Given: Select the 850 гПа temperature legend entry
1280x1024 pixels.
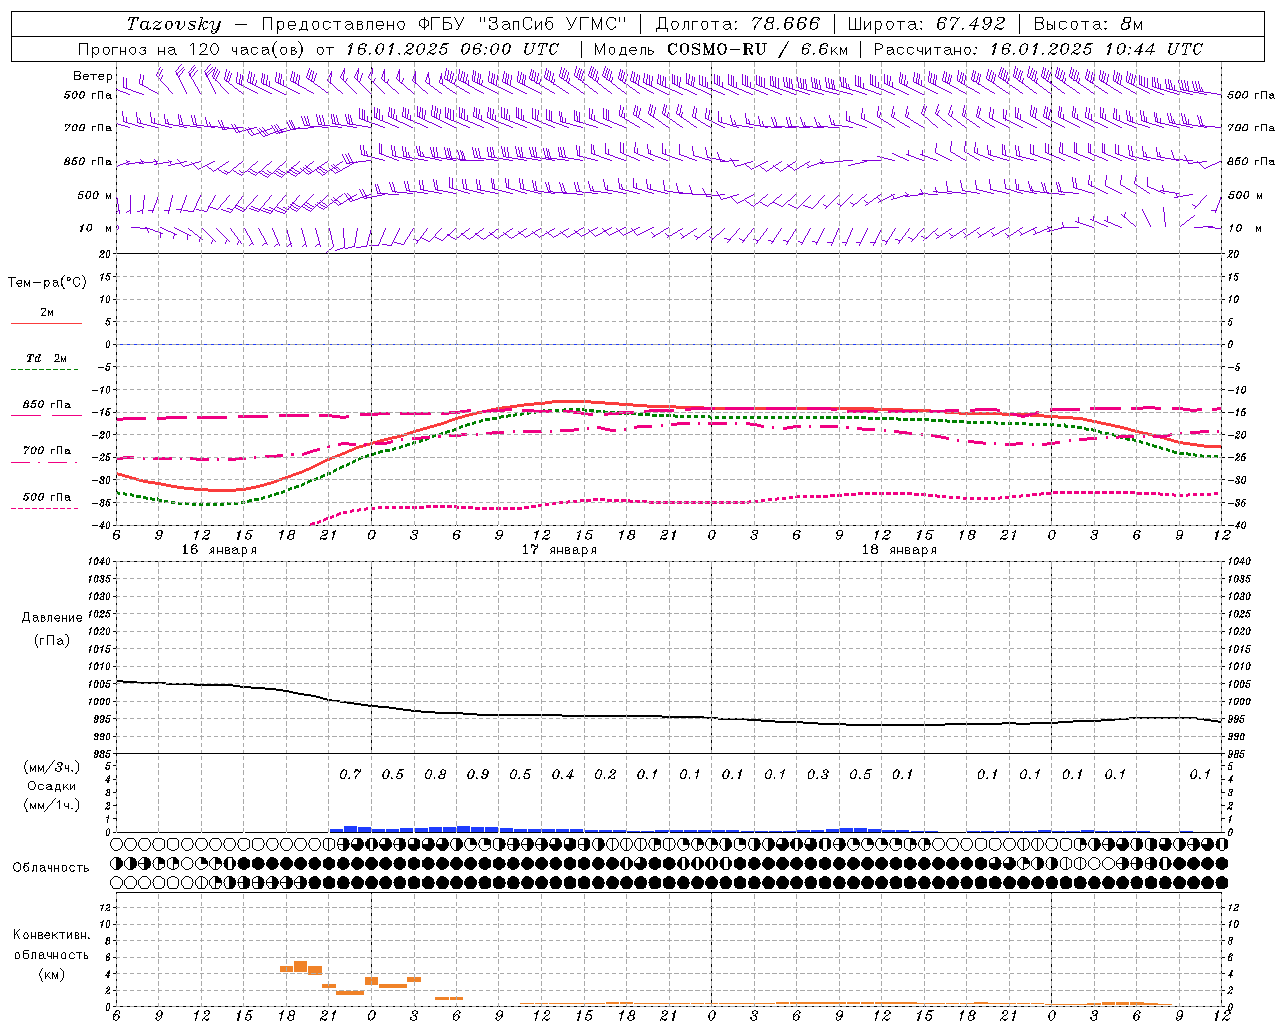Looking at the screenshot, I should click(x=46, y=405).
